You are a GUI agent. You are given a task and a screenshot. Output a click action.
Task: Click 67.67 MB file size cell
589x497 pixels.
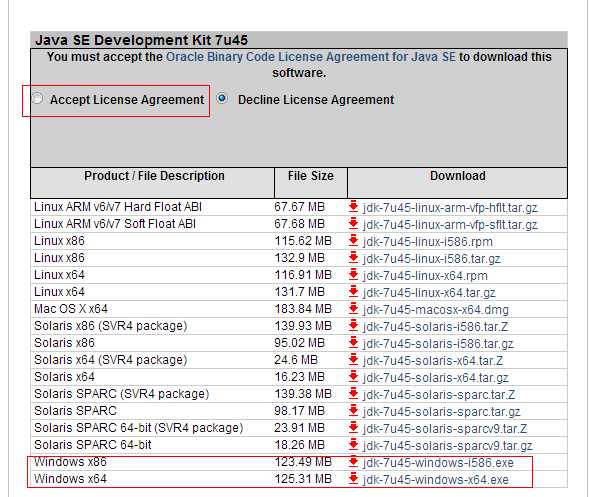(x=299, y=207)
